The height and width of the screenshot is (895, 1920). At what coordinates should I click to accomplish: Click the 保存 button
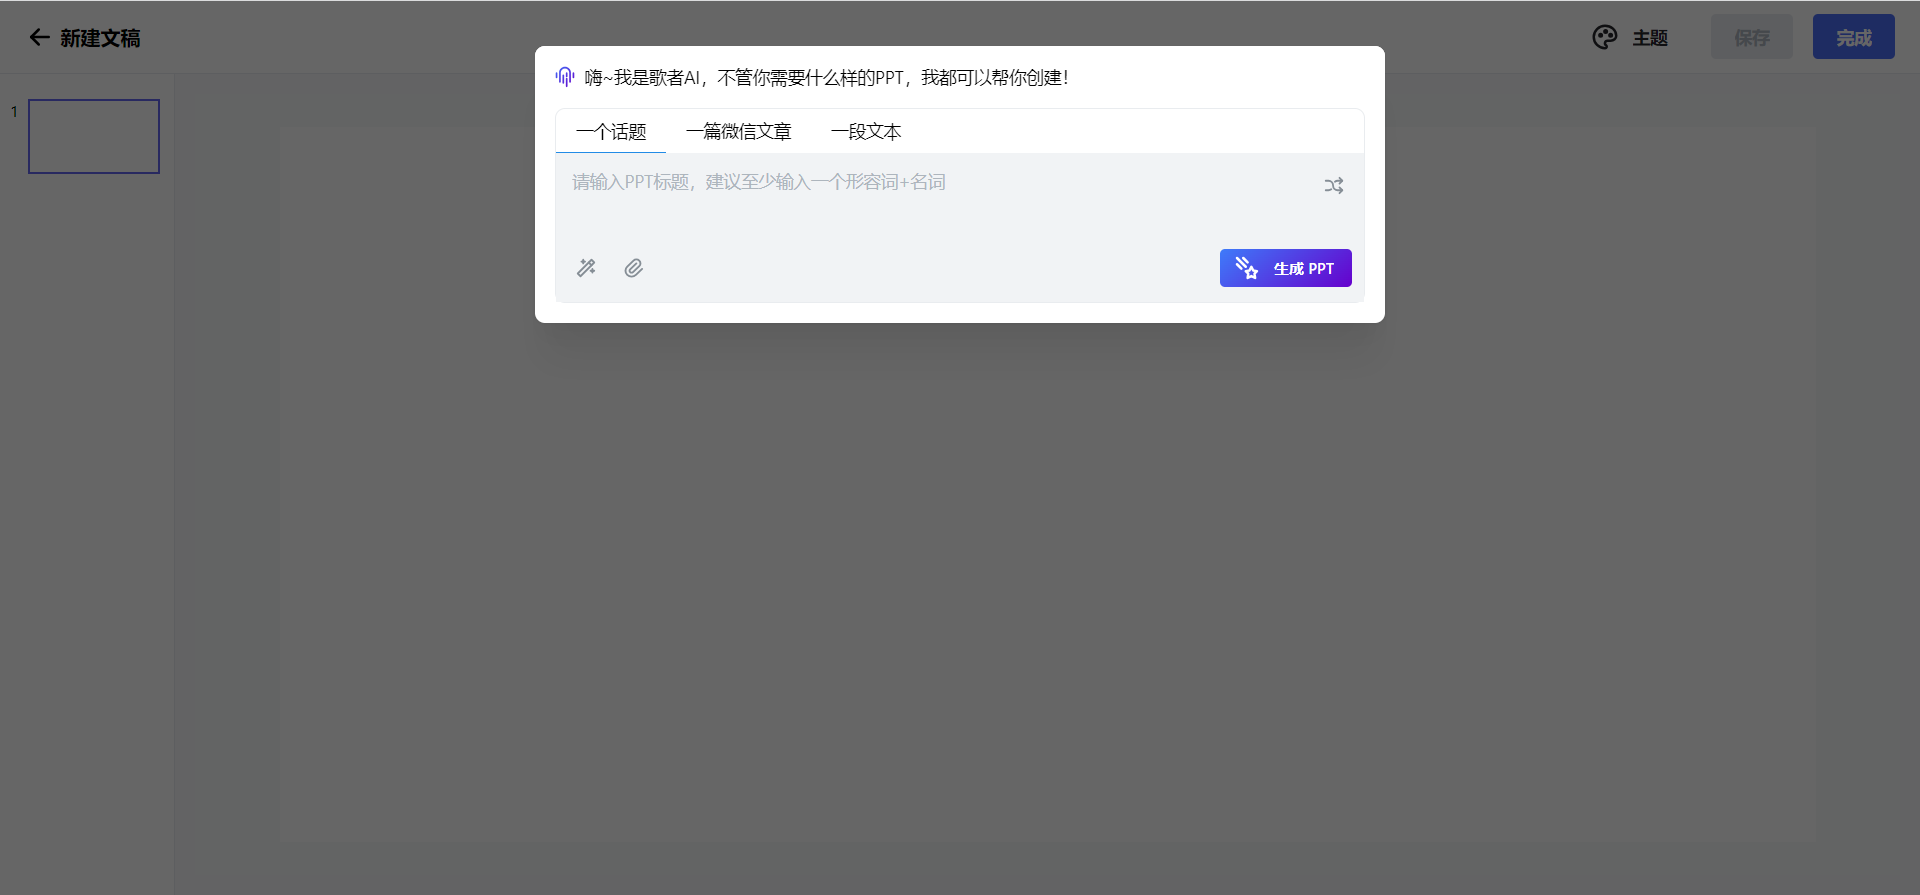(x=1751, y=37)
